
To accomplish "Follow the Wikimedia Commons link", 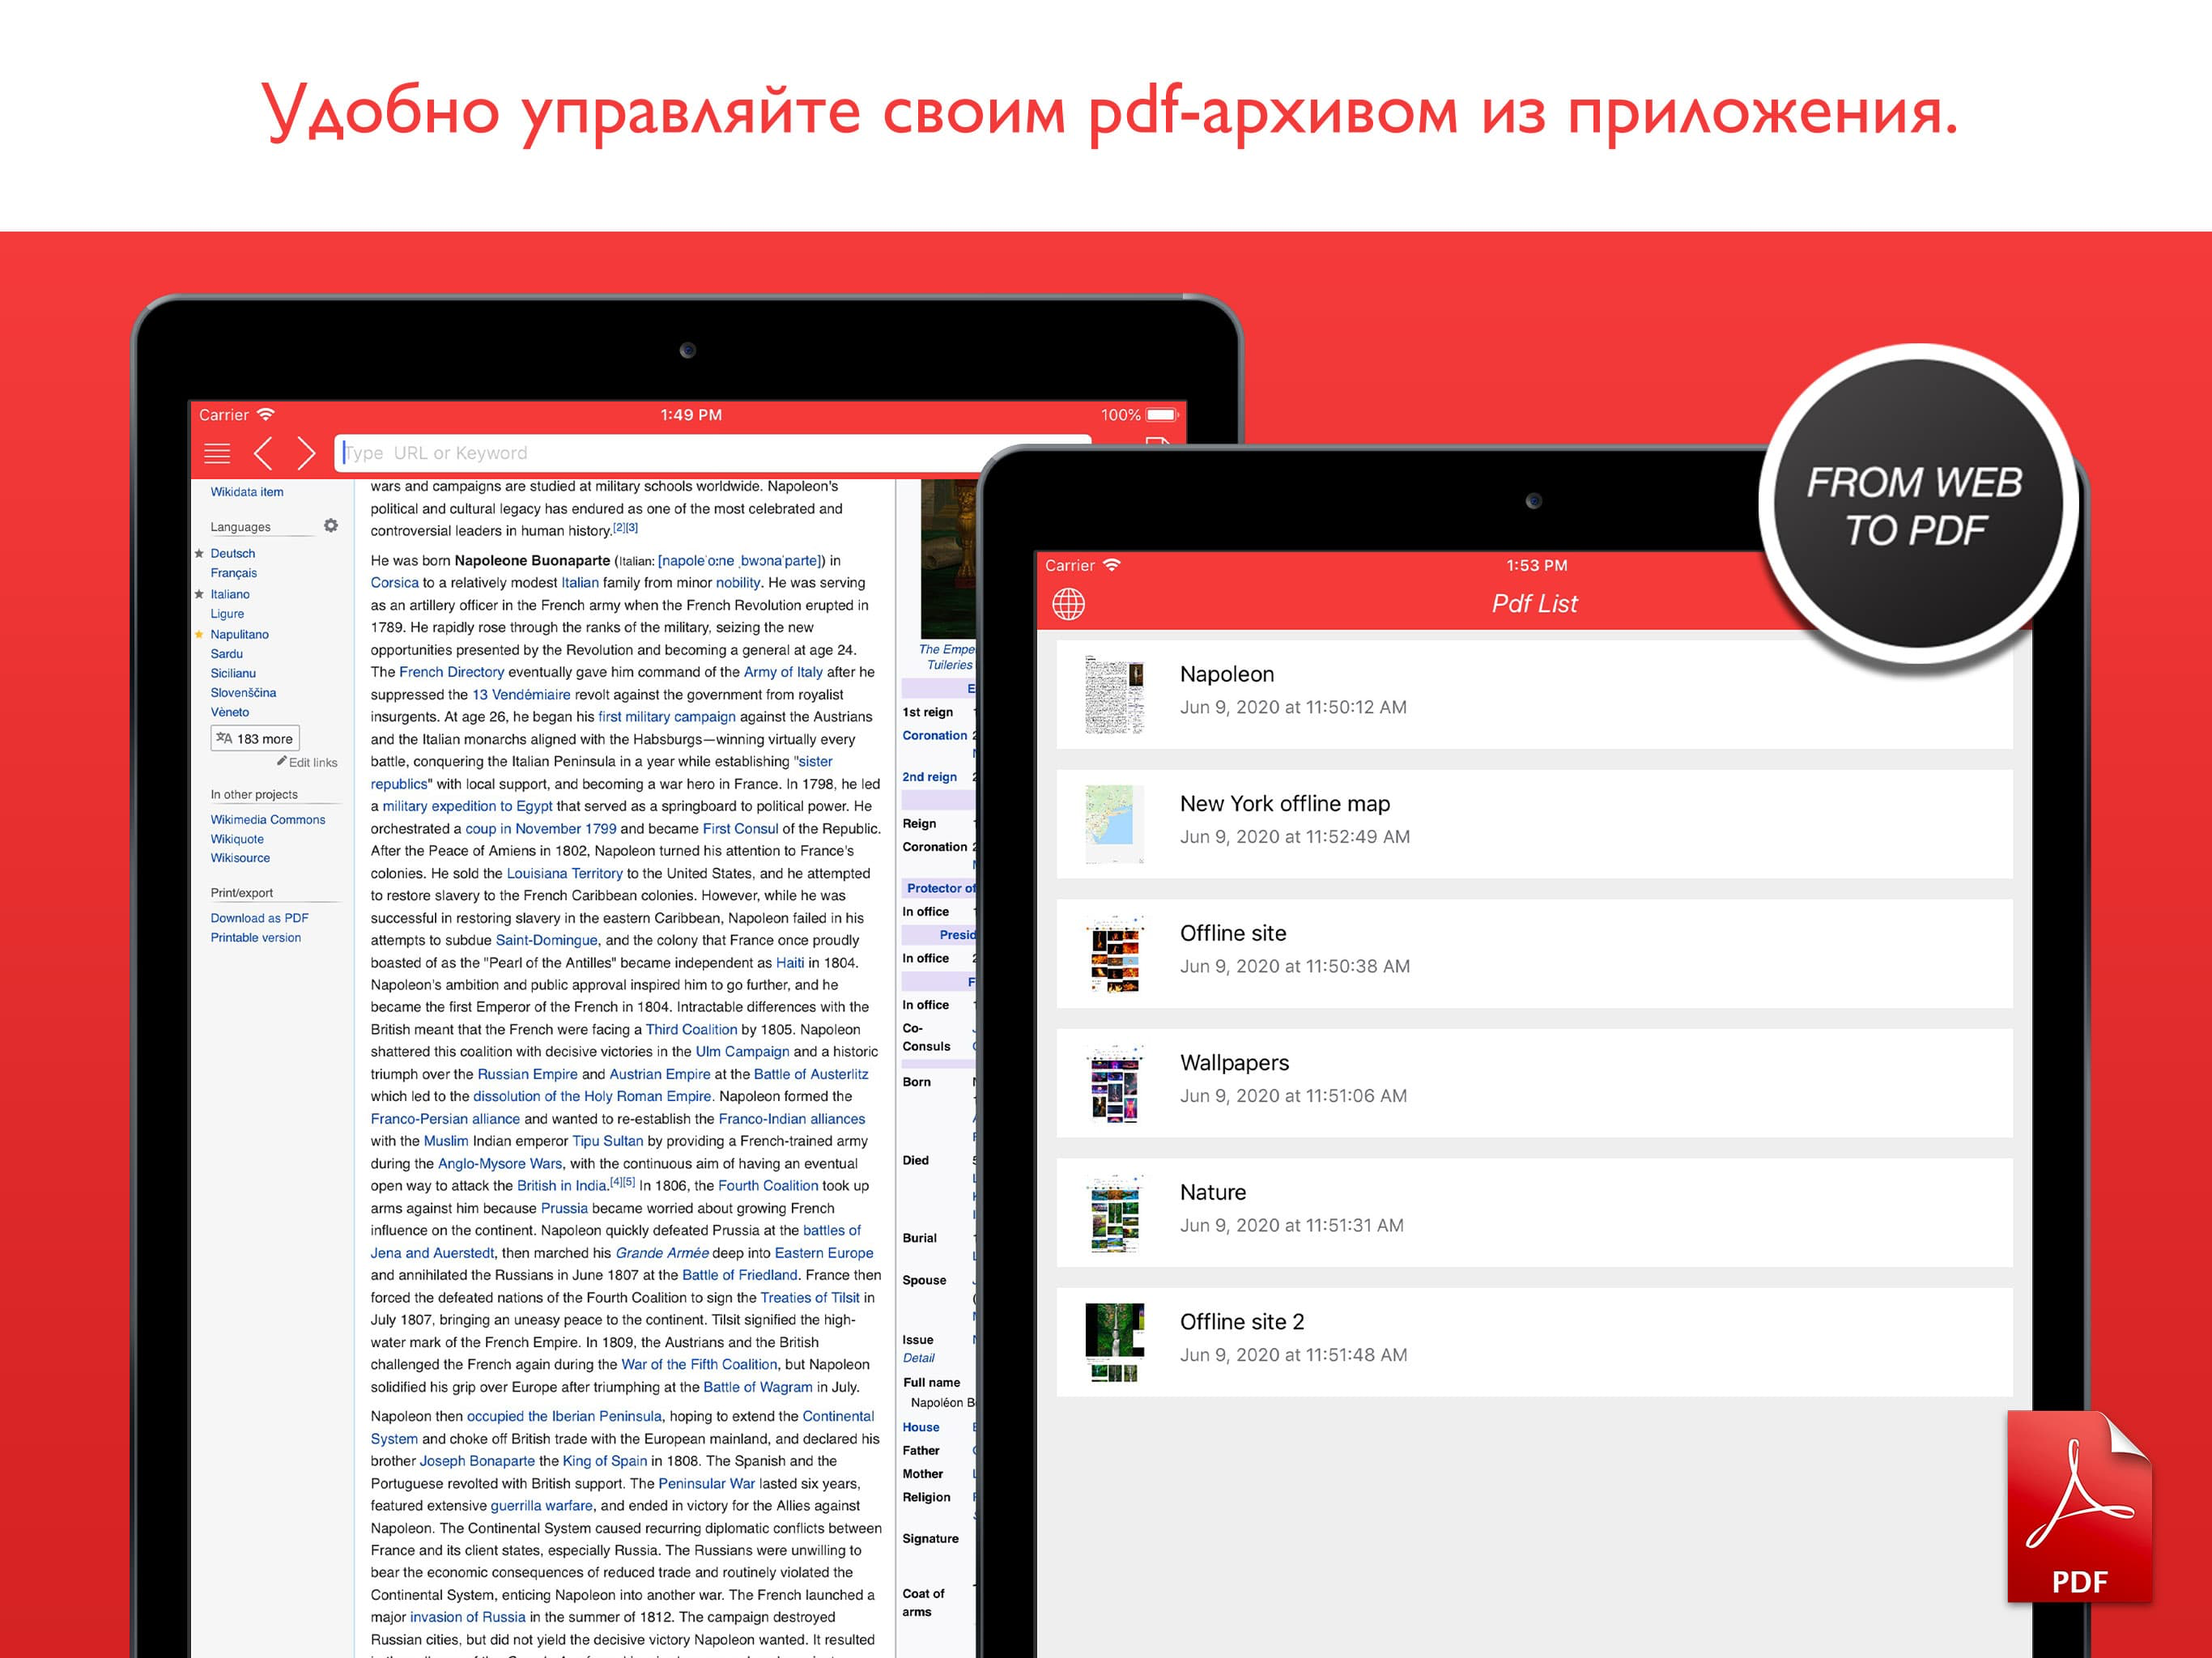I will (267, 820).
